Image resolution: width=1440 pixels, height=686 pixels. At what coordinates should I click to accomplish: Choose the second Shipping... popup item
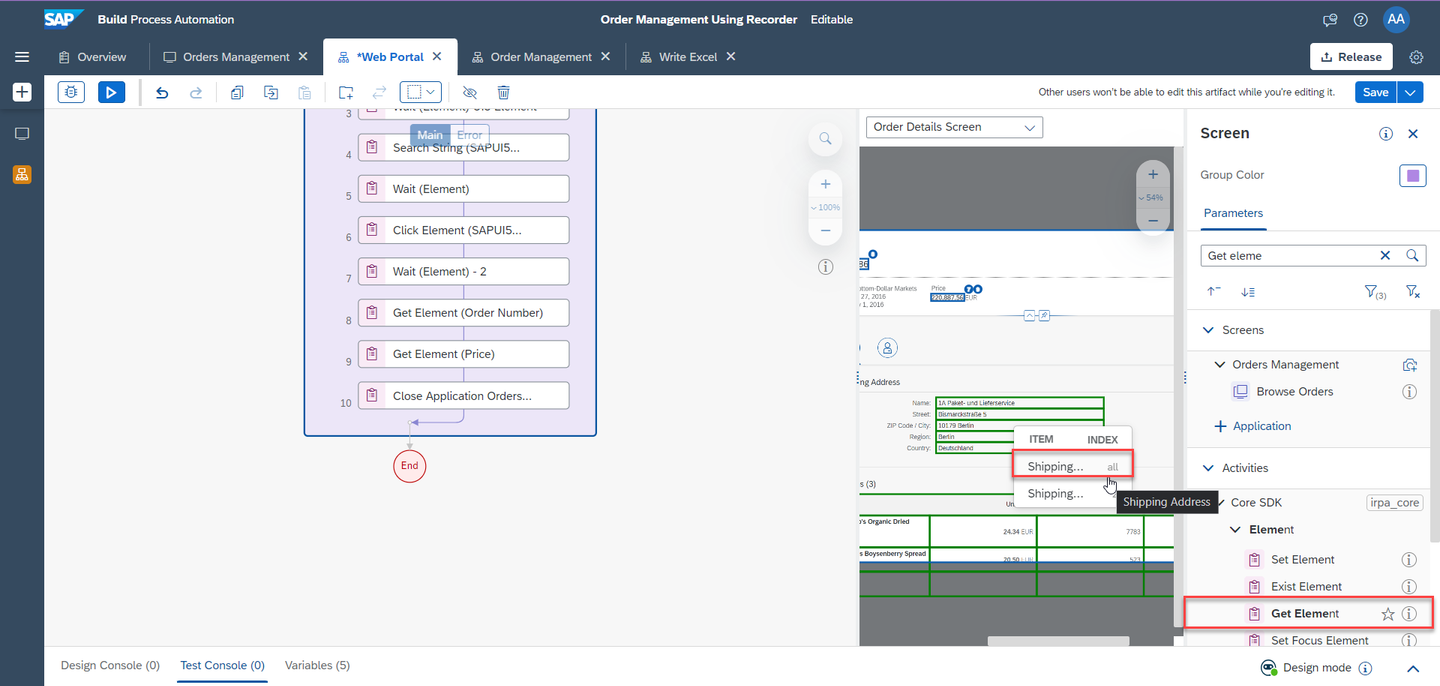tap(1073, 494)
